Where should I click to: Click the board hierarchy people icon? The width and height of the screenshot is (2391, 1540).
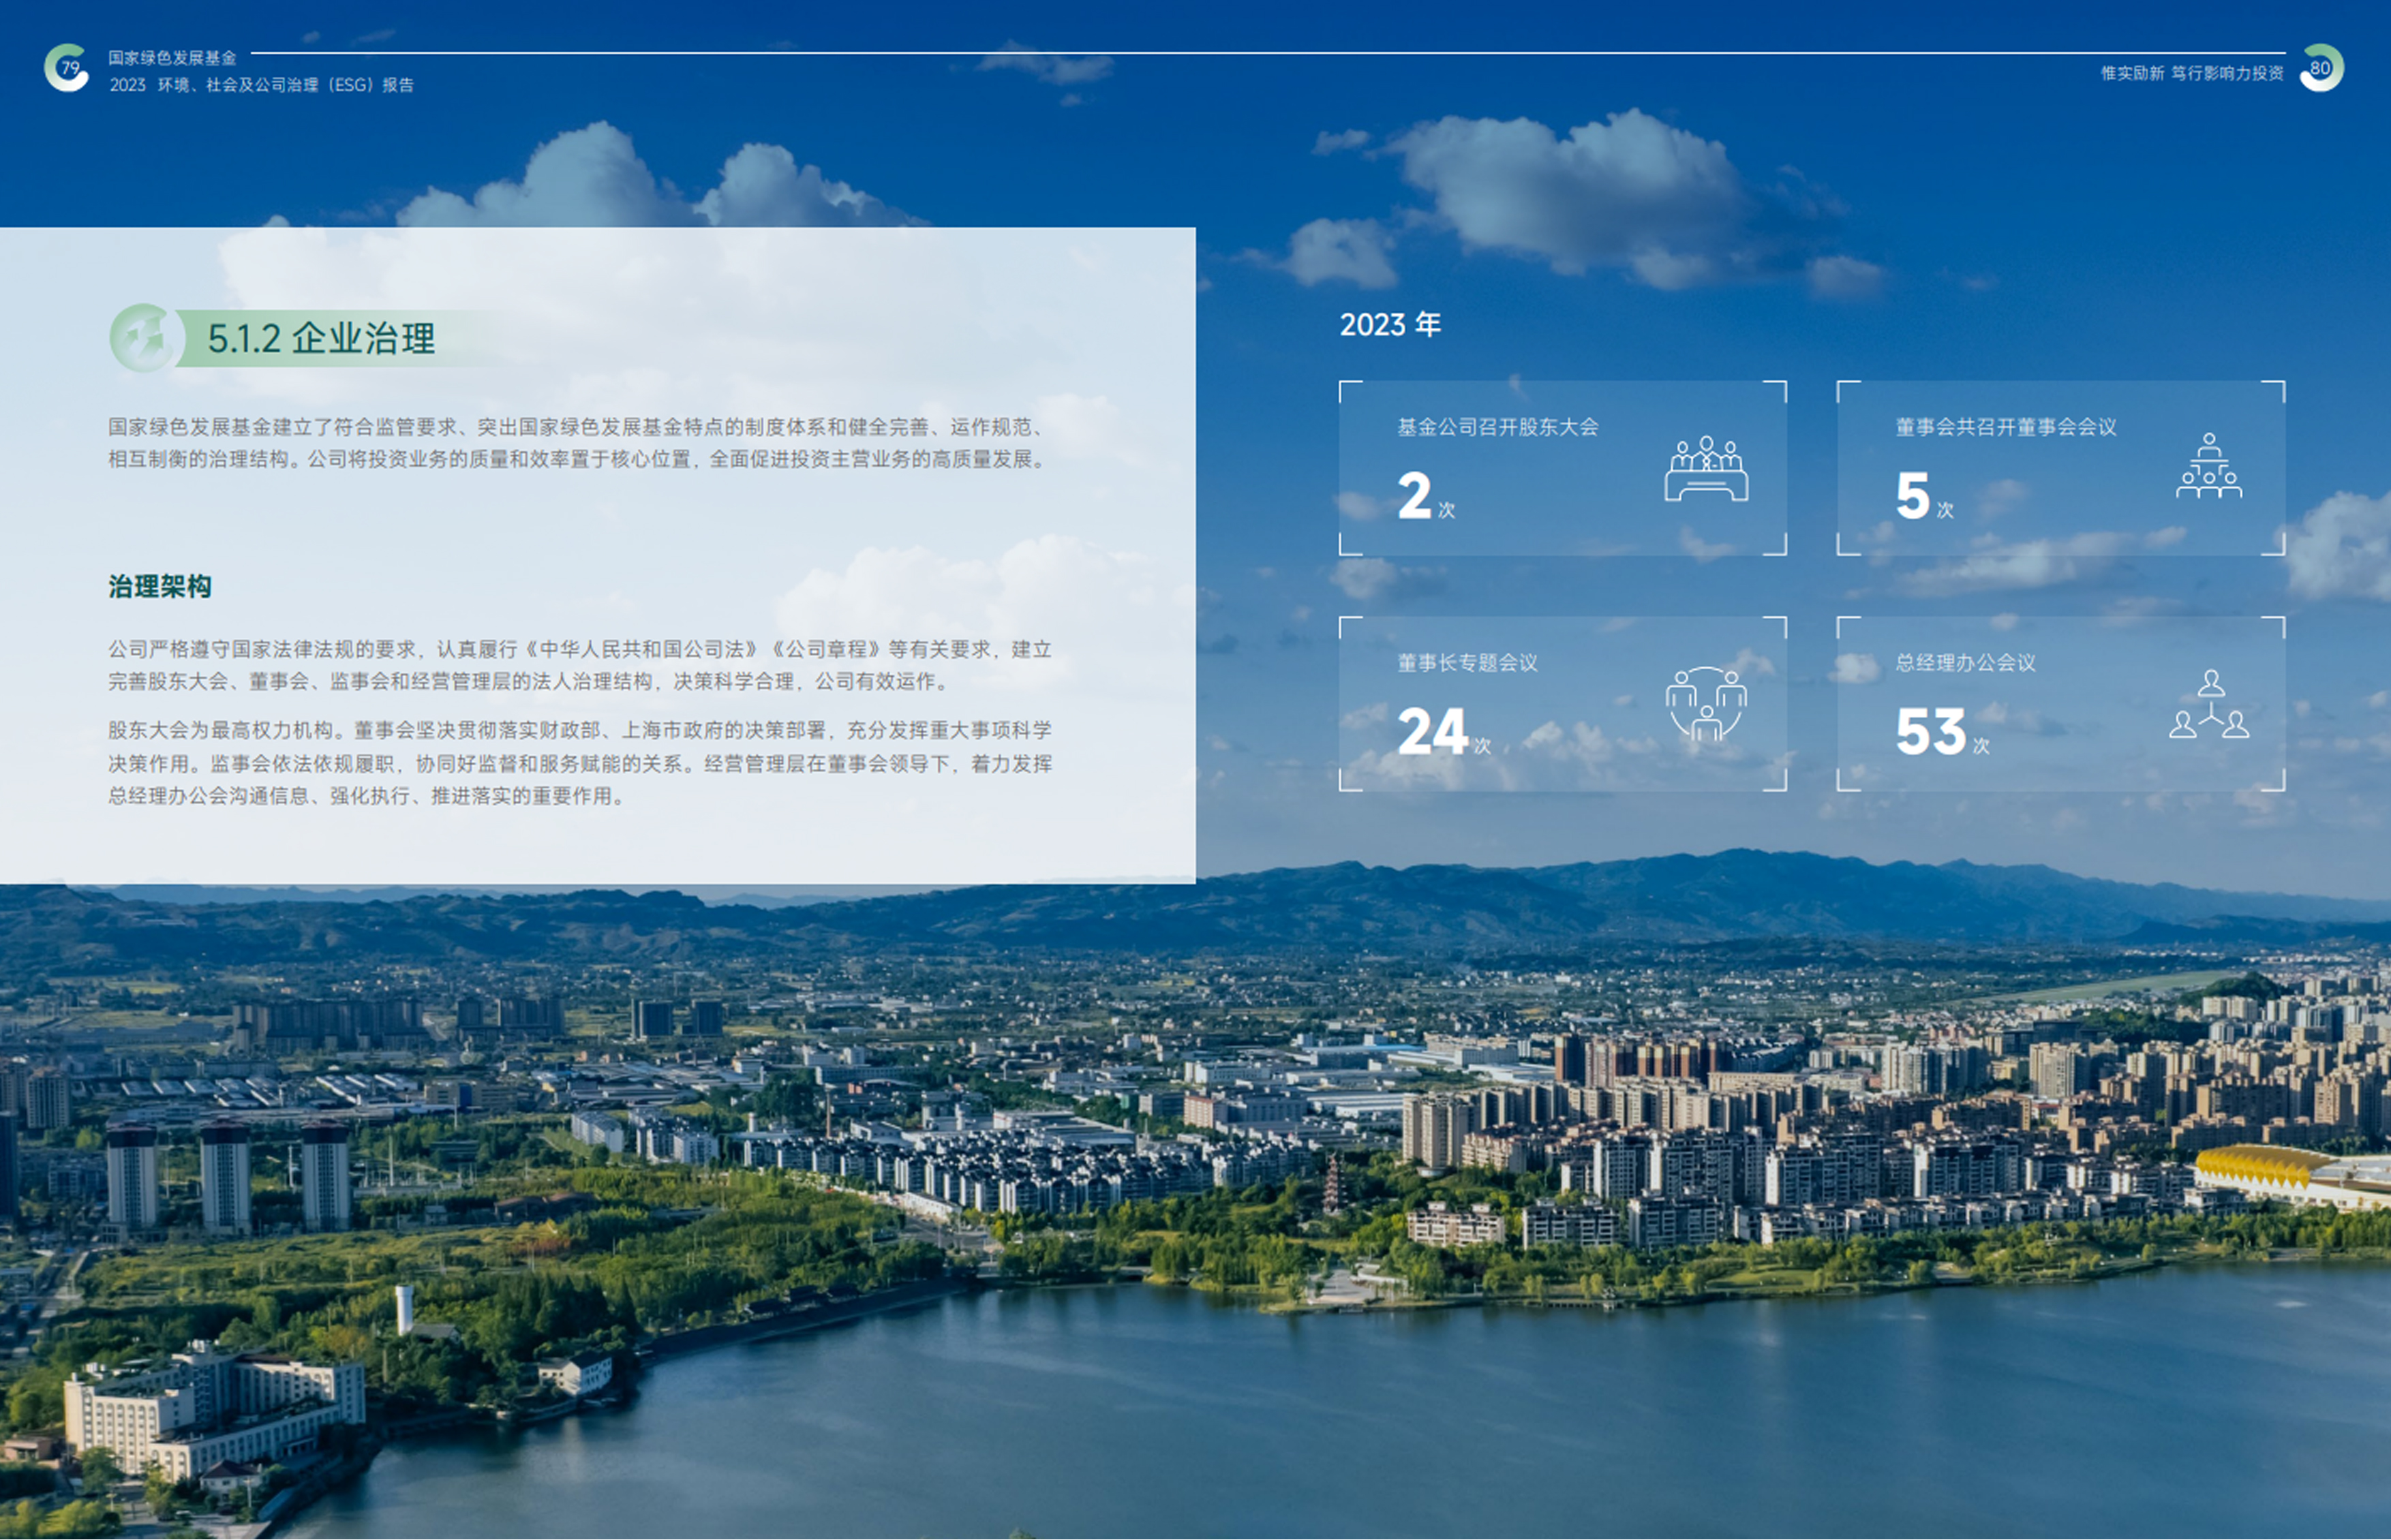click(x=2209, y=466)
